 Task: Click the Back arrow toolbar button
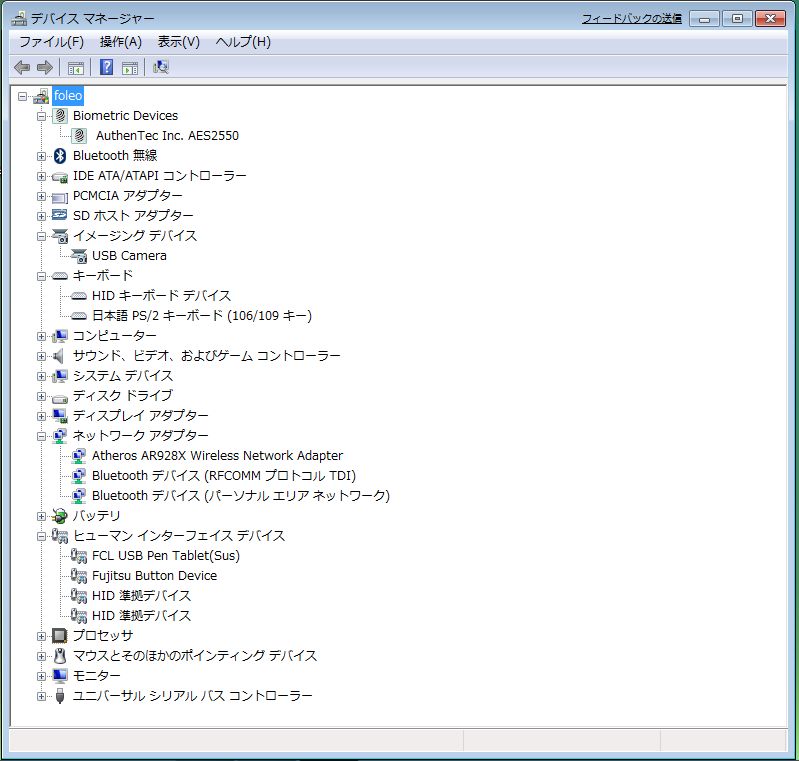22,67
